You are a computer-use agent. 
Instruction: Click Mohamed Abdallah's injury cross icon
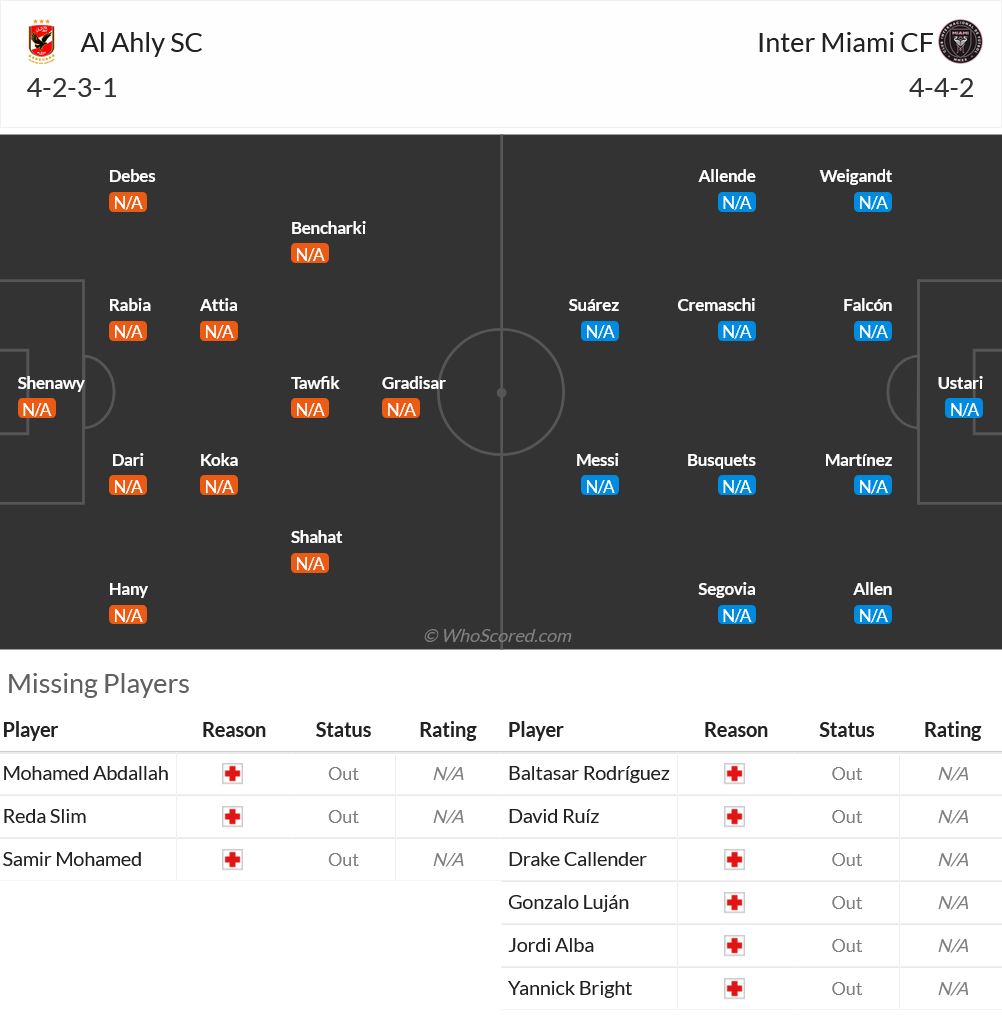(x=232, y=774)
